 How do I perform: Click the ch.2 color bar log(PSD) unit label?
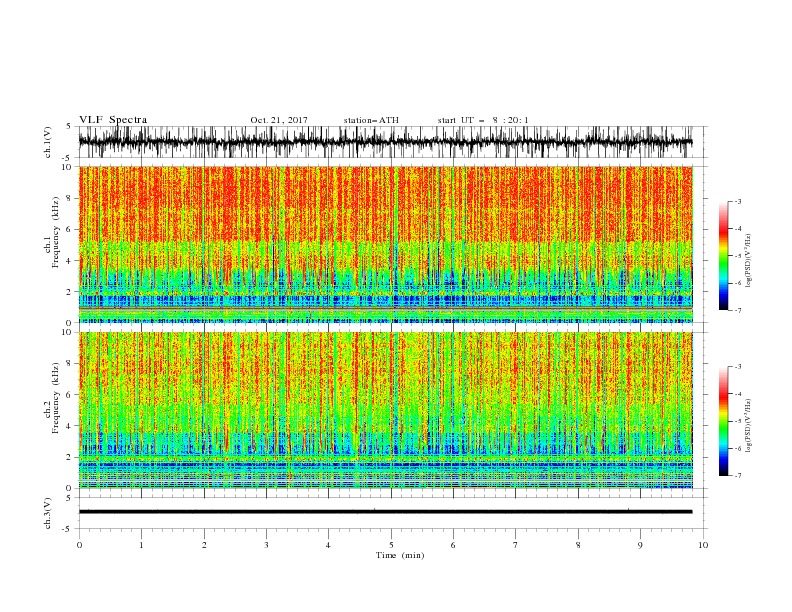749,425
